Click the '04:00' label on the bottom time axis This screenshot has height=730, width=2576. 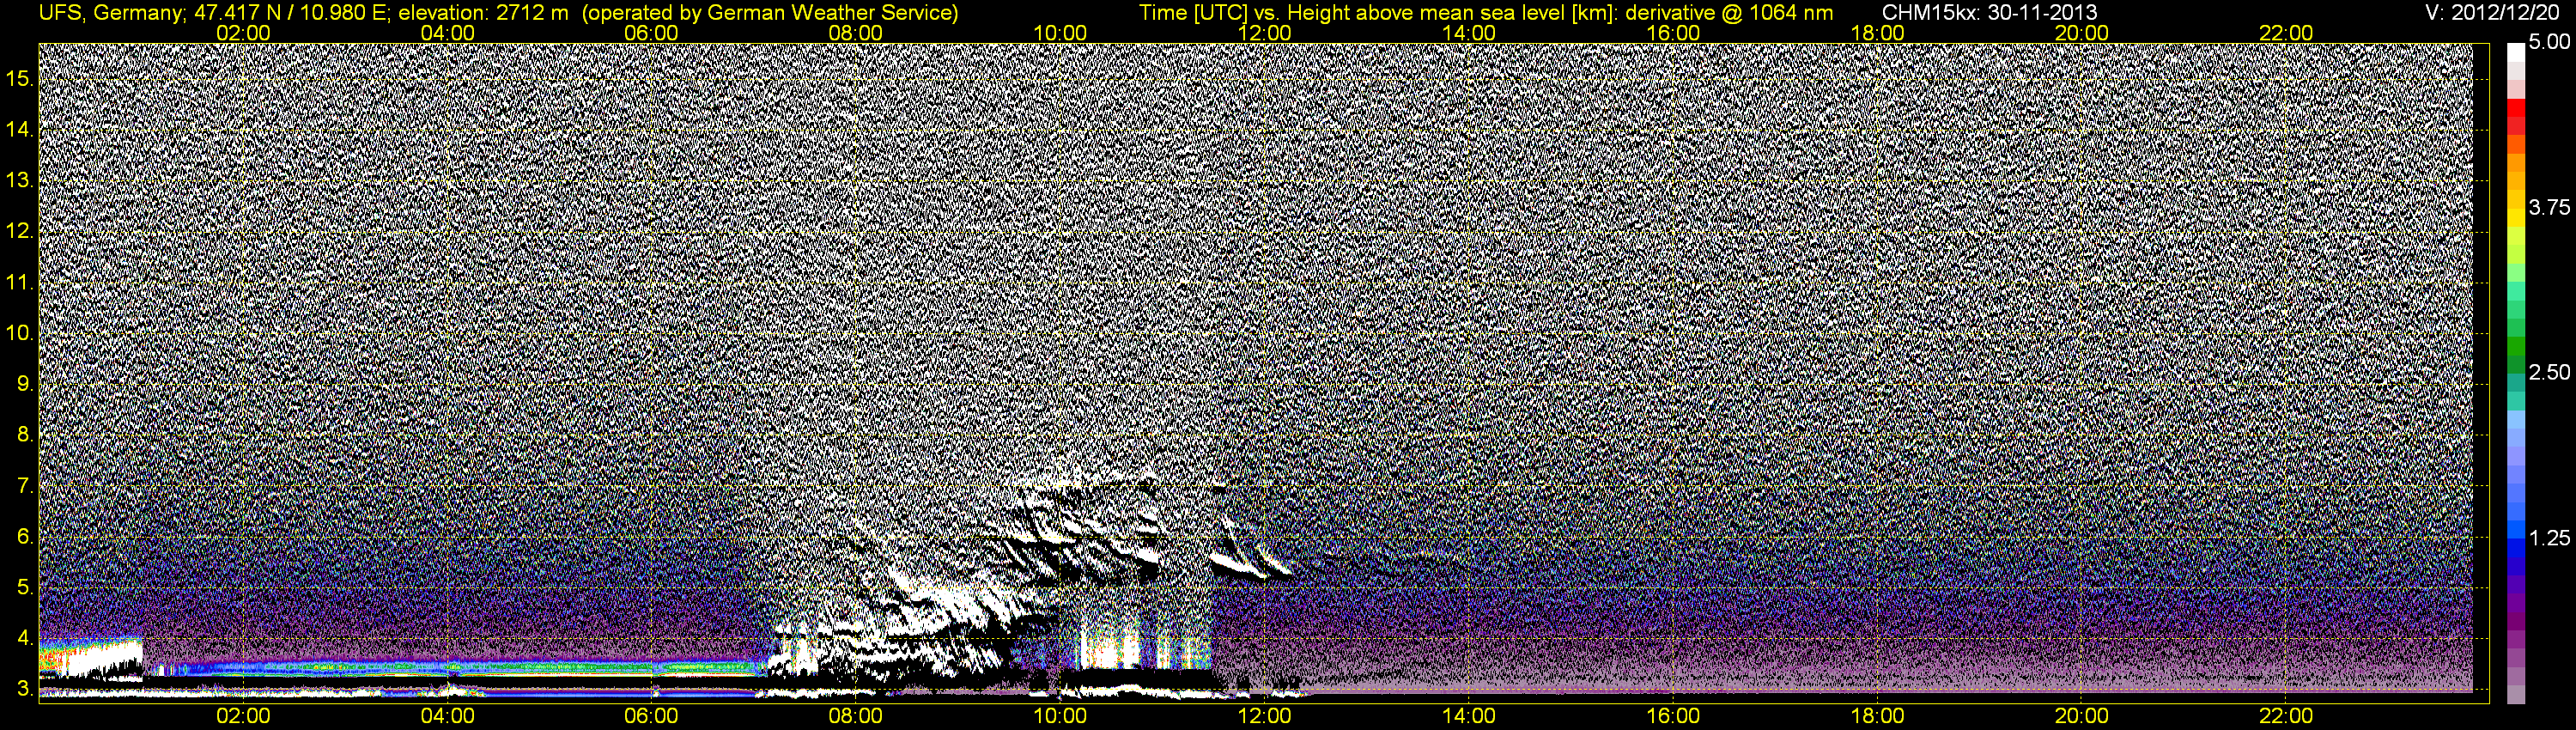447,716
